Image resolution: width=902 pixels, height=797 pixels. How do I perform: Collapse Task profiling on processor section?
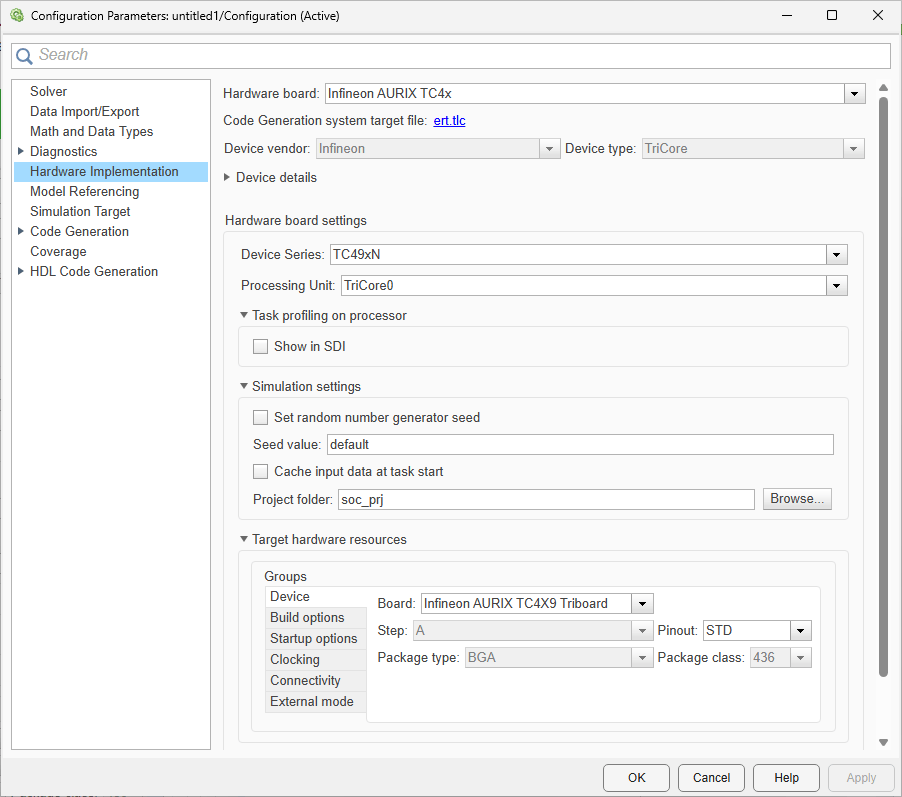[x=244, y=315]
